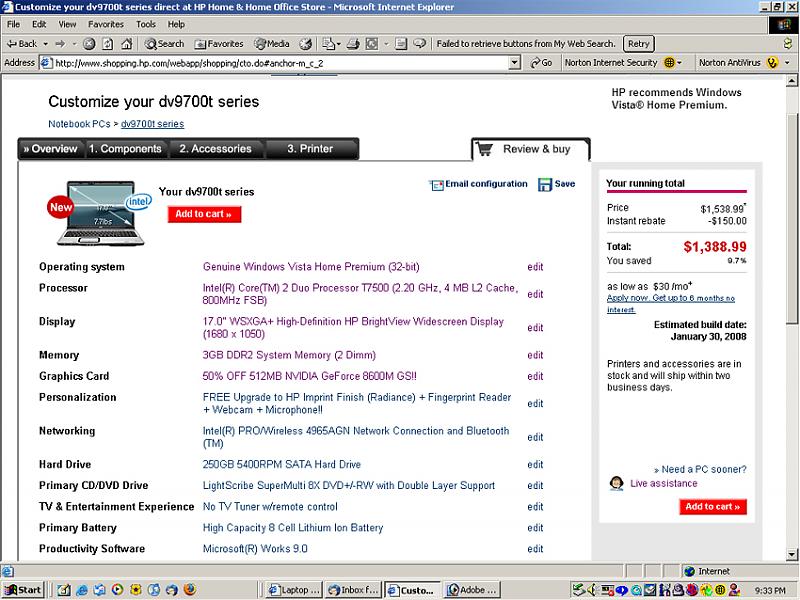This screenshot has height=600, width=800.
Task: Click the page vertical scrollbar down arrow
Action: [792, 554]
